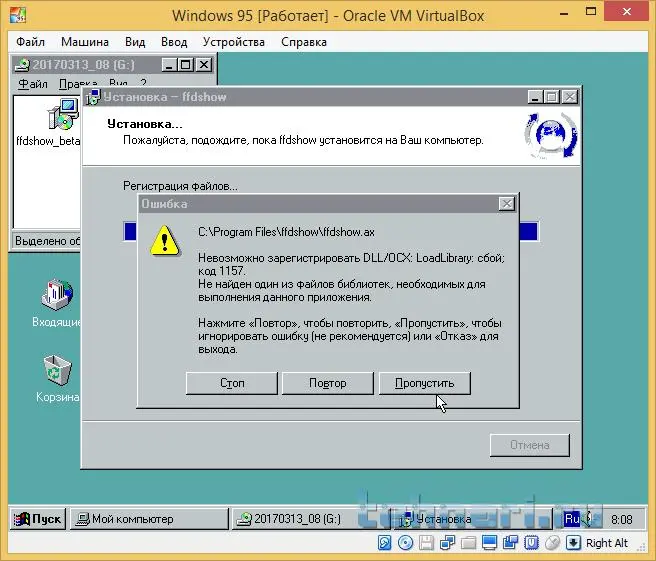656x561 pixels.
Task: Click the Пропустить button in error dialog
Action: tap(424, 383)
